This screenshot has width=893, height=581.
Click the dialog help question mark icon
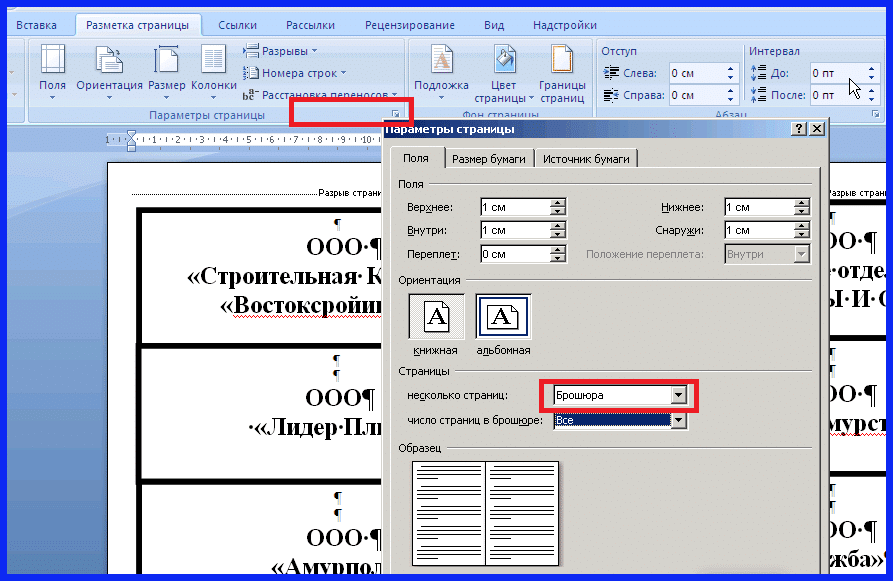click(x=799, y=129)
